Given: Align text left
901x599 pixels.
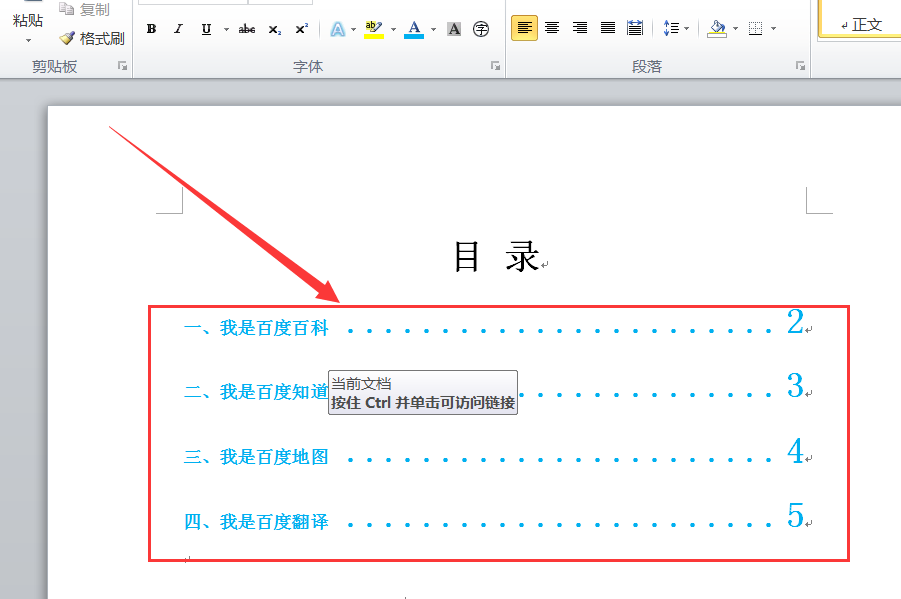Looking at the screenshot, I should tap(525, 28).
